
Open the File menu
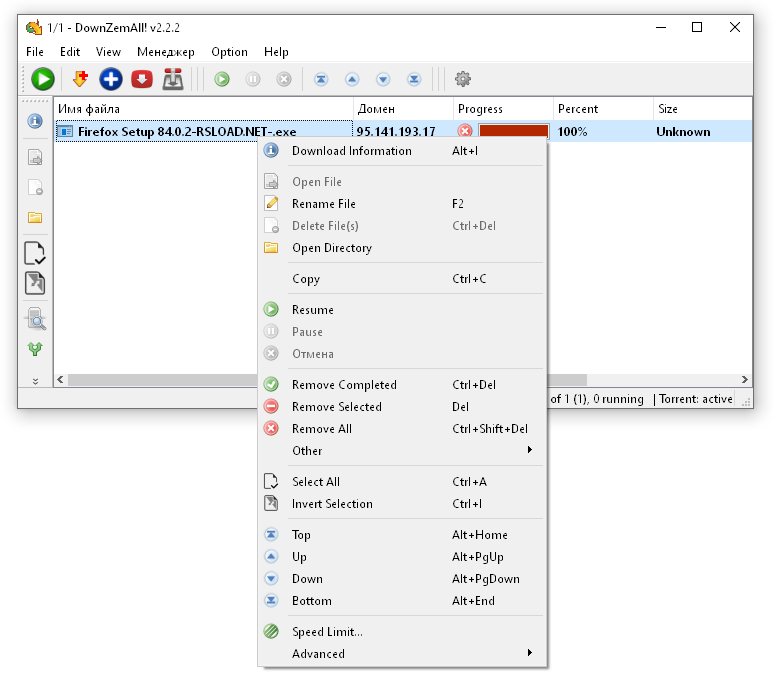point(35,52)
